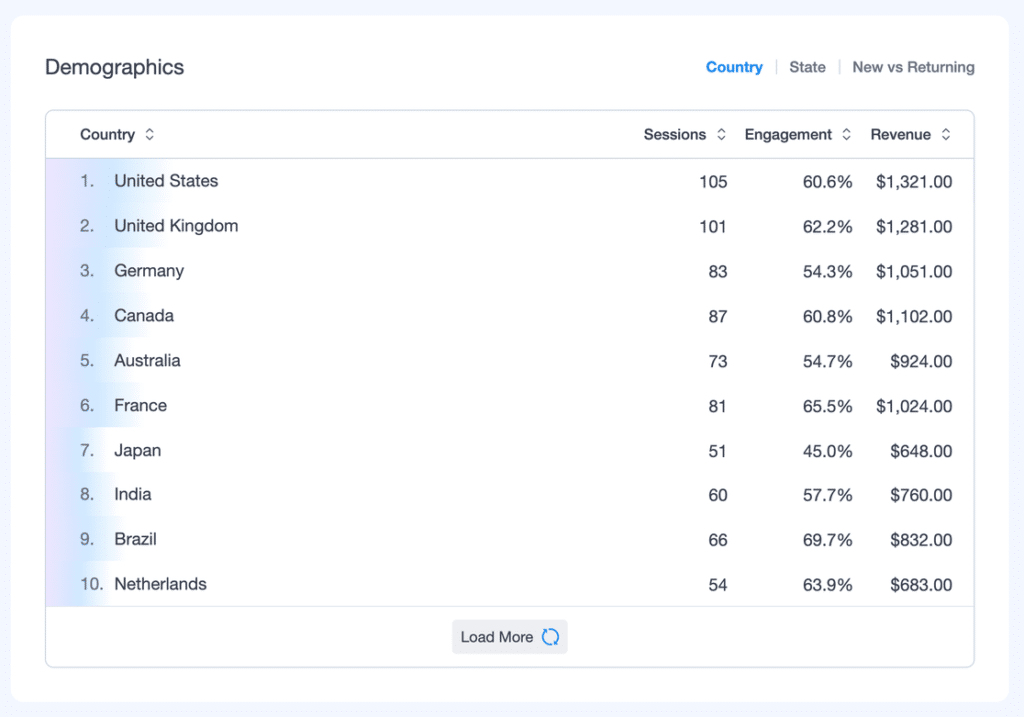The width and height of the screenshot is (1024, 717).
Task: Select the India row name
Action: pos(133,494)
